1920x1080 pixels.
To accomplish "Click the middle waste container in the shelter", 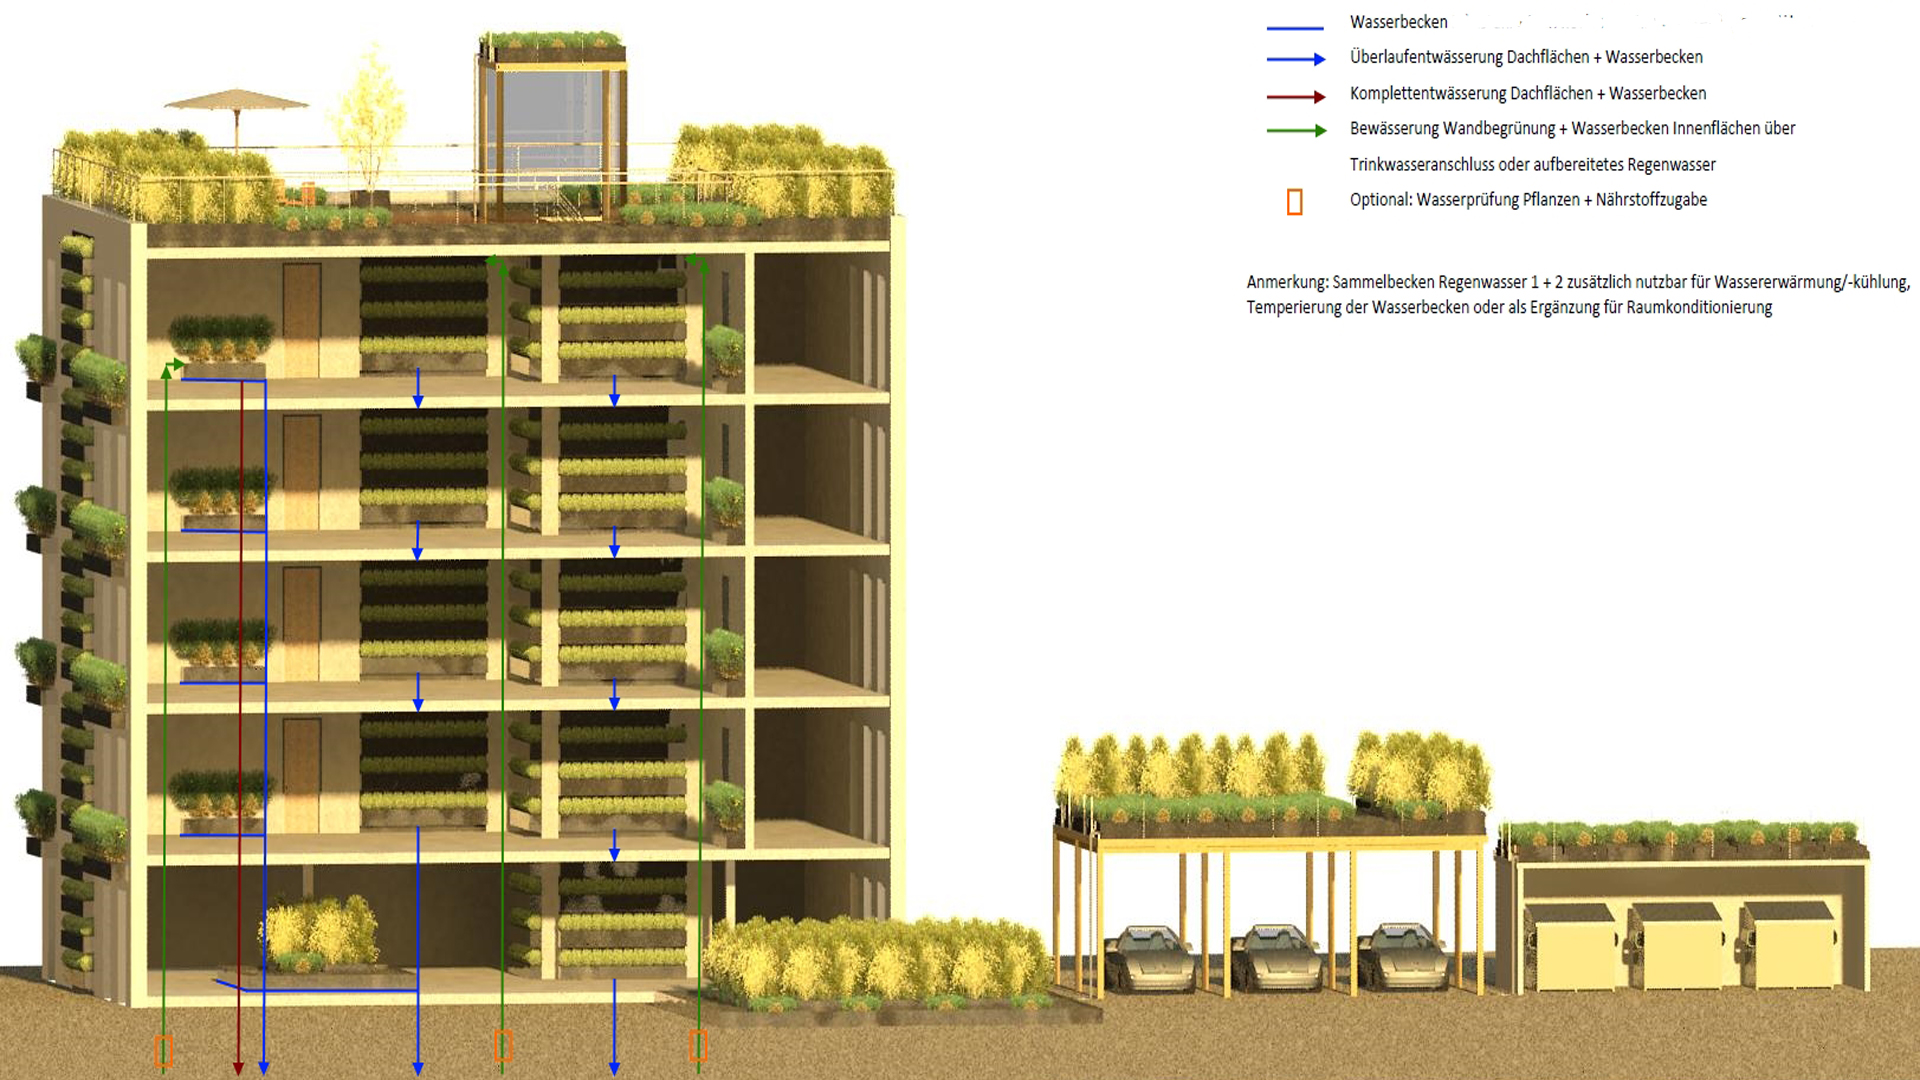I will 1677,945.
